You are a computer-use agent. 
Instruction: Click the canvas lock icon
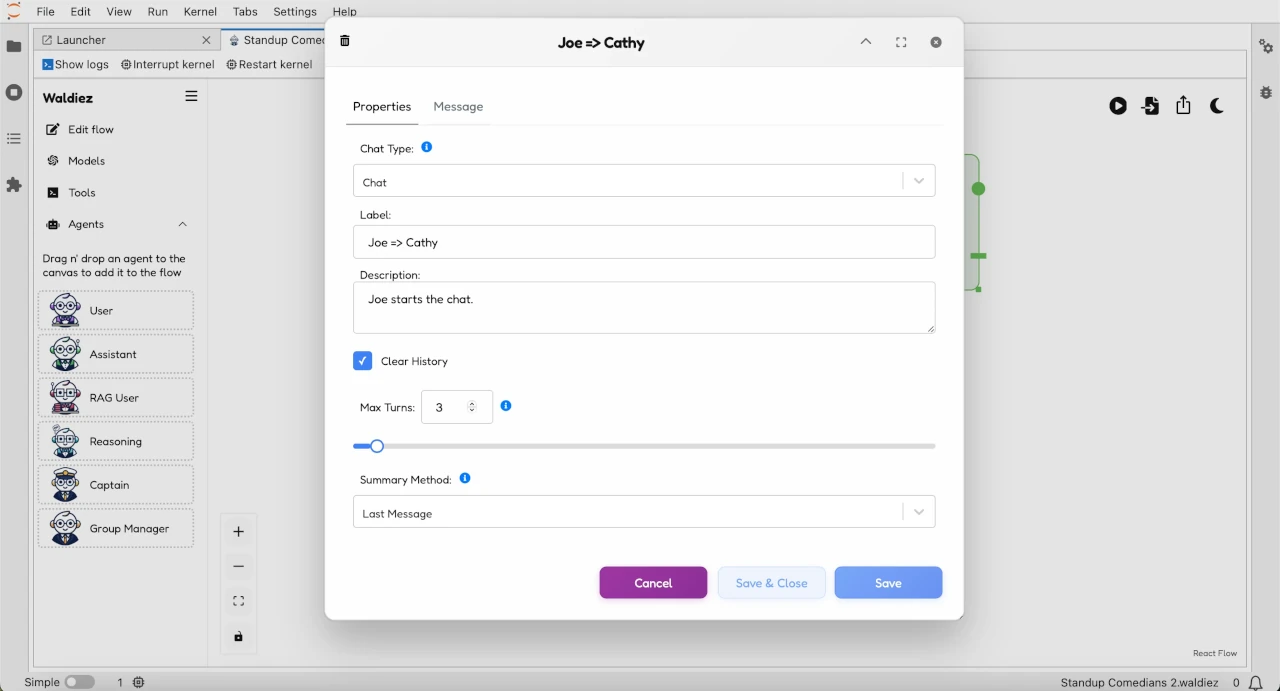238,637
